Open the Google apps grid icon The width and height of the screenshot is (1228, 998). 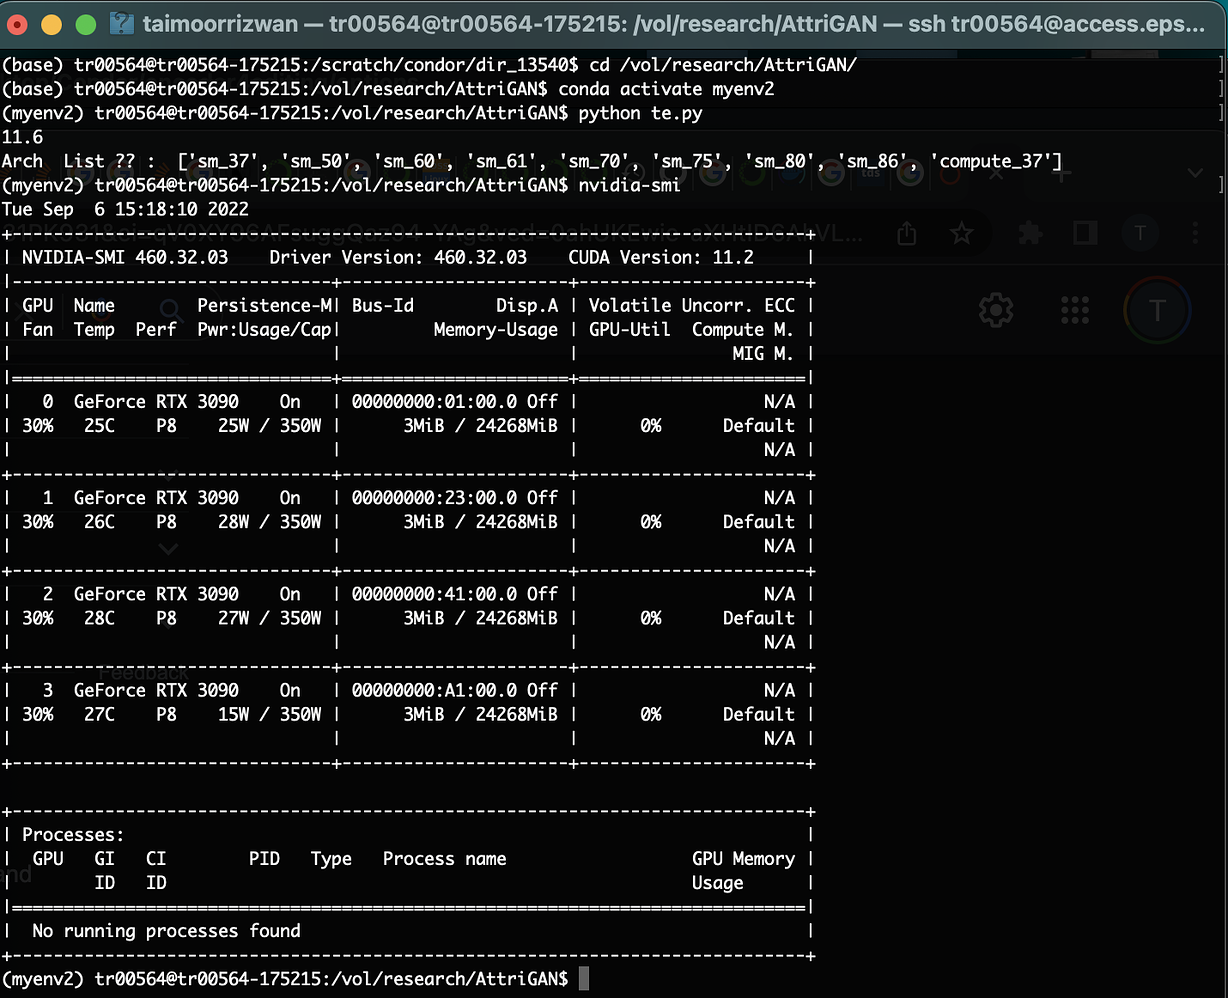(1074, 310)
